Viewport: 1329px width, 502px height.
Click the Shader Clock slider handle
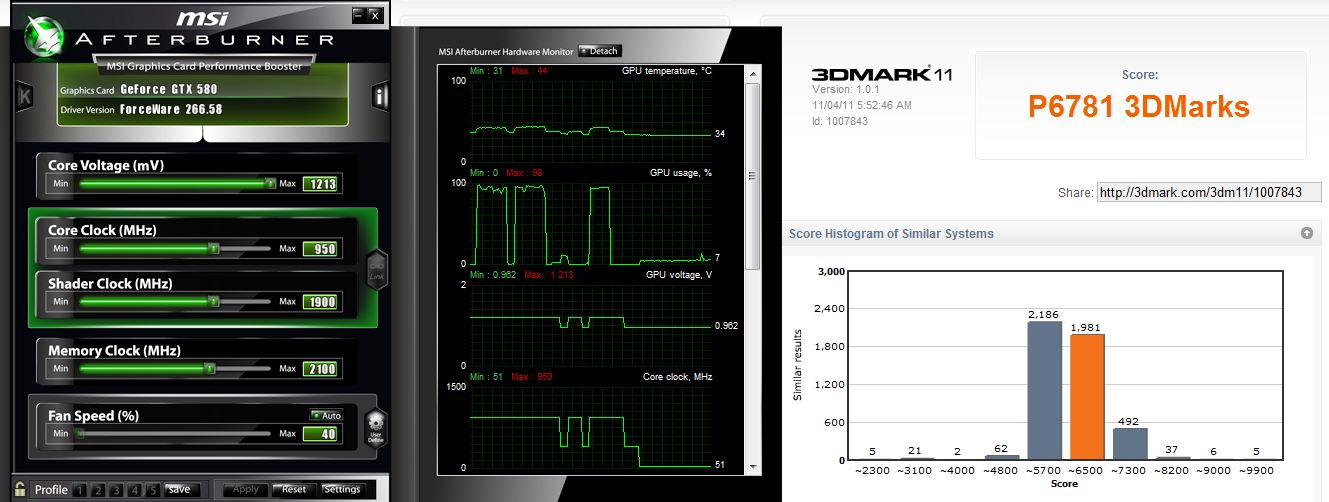[213, 301]
